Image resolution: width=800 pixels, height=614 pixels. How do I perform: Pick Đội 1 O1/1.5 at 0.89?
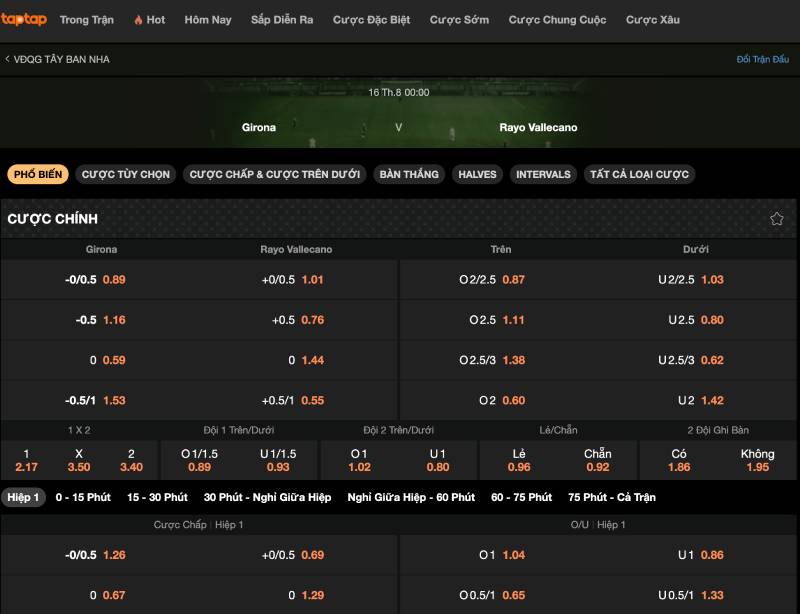tap(199, 460)
